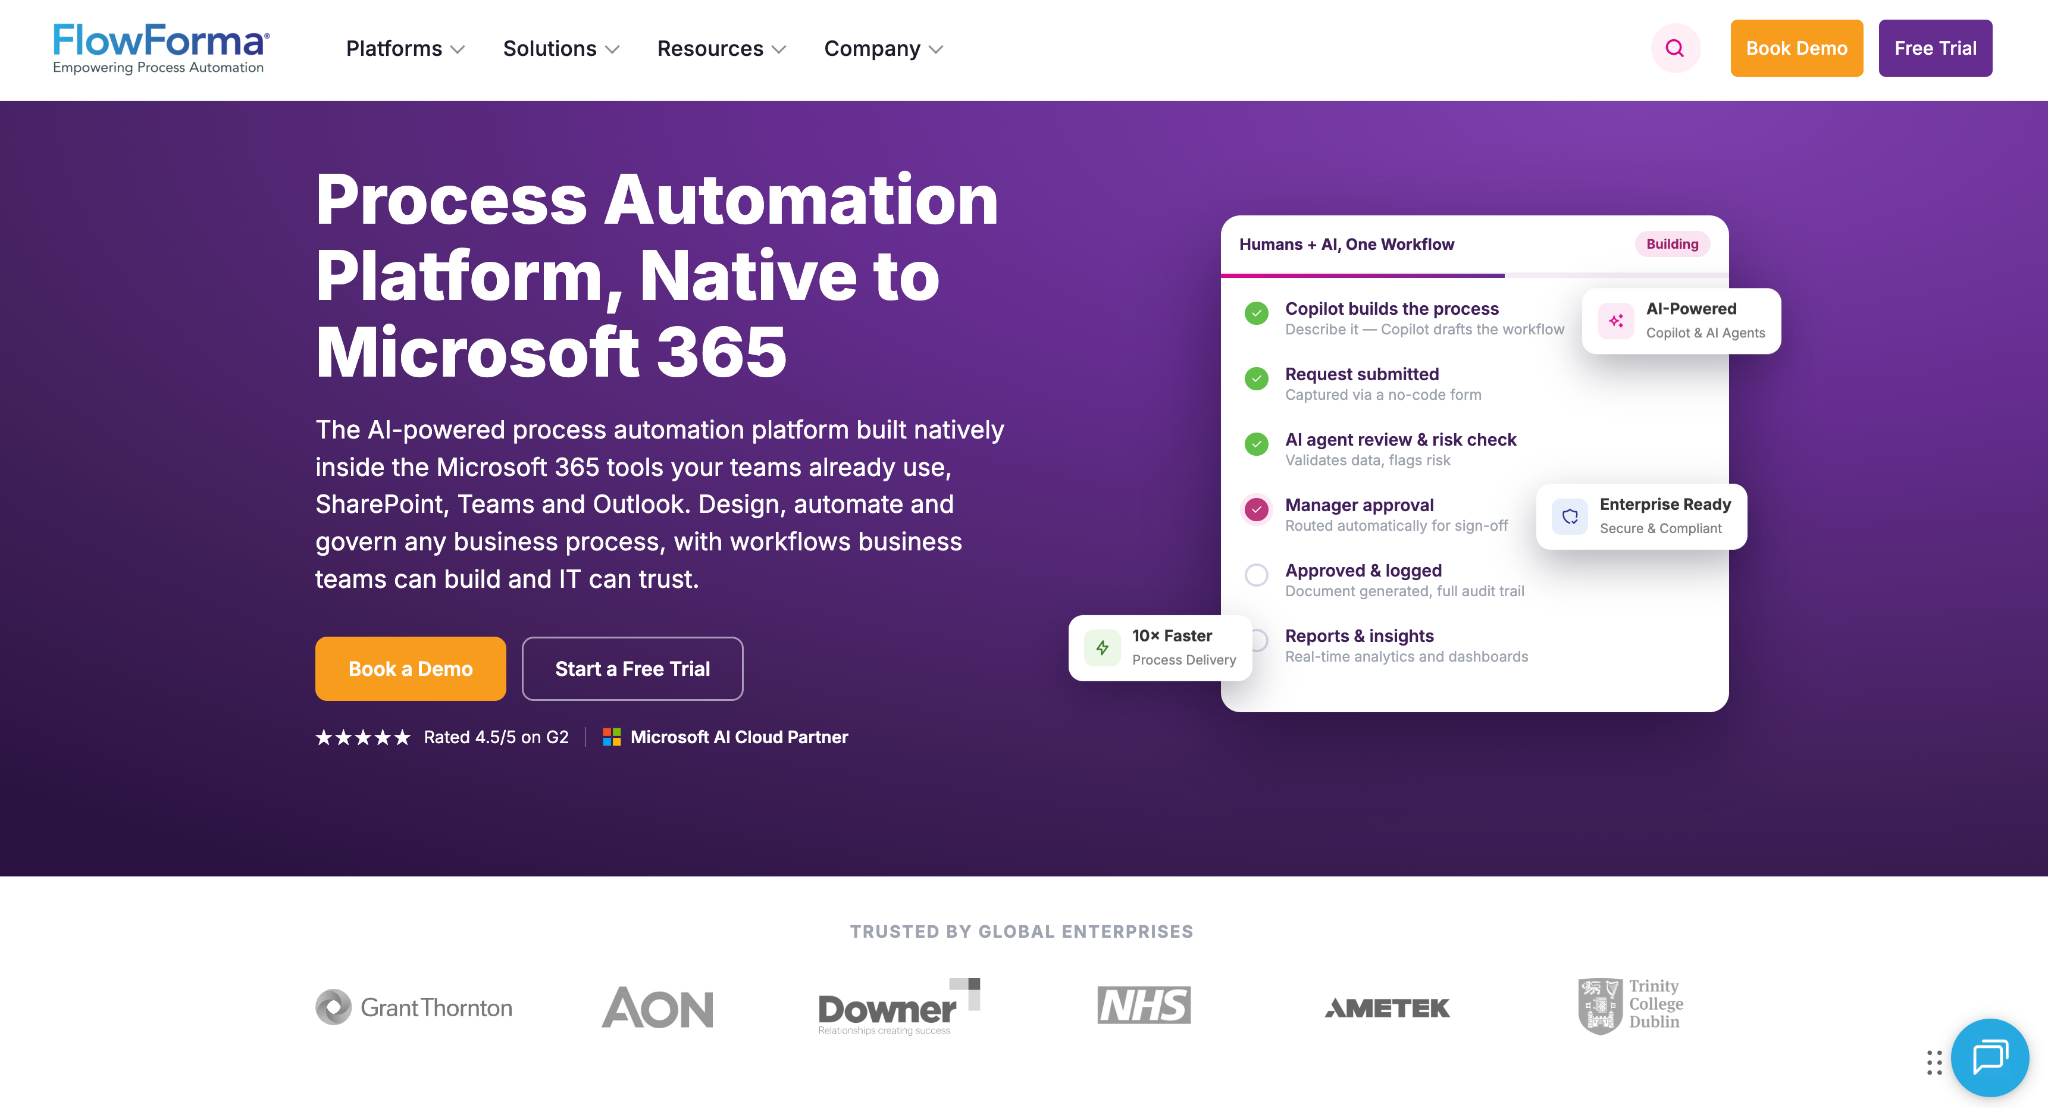Click Empowering Process Automation tagline

(158, 67)
